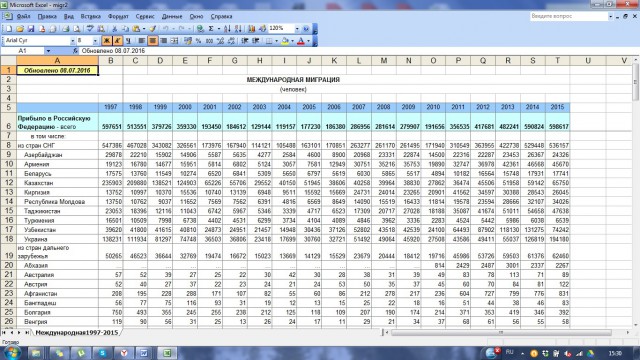This screenshot has width=640, height=360.
Task: Run the spelling check tool
Action: pos(89,29)
